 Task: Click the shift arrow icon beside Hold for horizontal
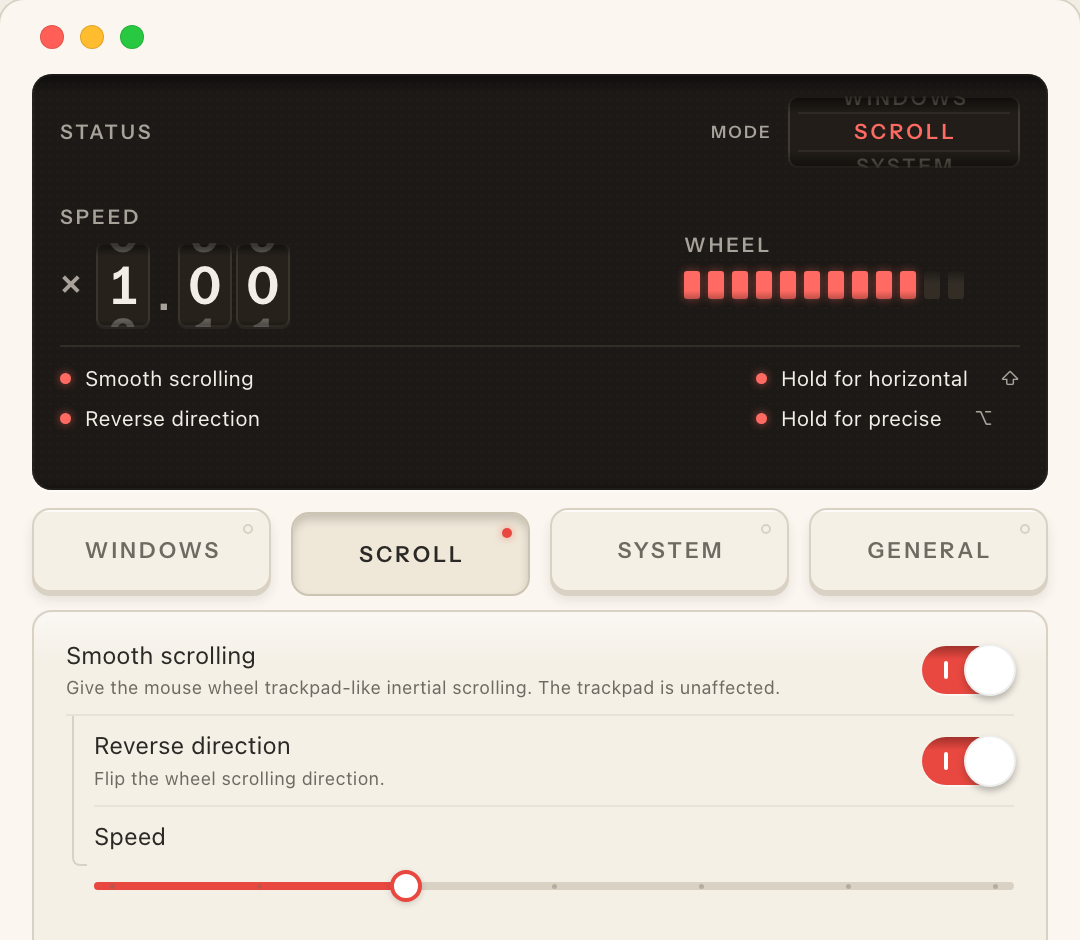(1010, 378)
